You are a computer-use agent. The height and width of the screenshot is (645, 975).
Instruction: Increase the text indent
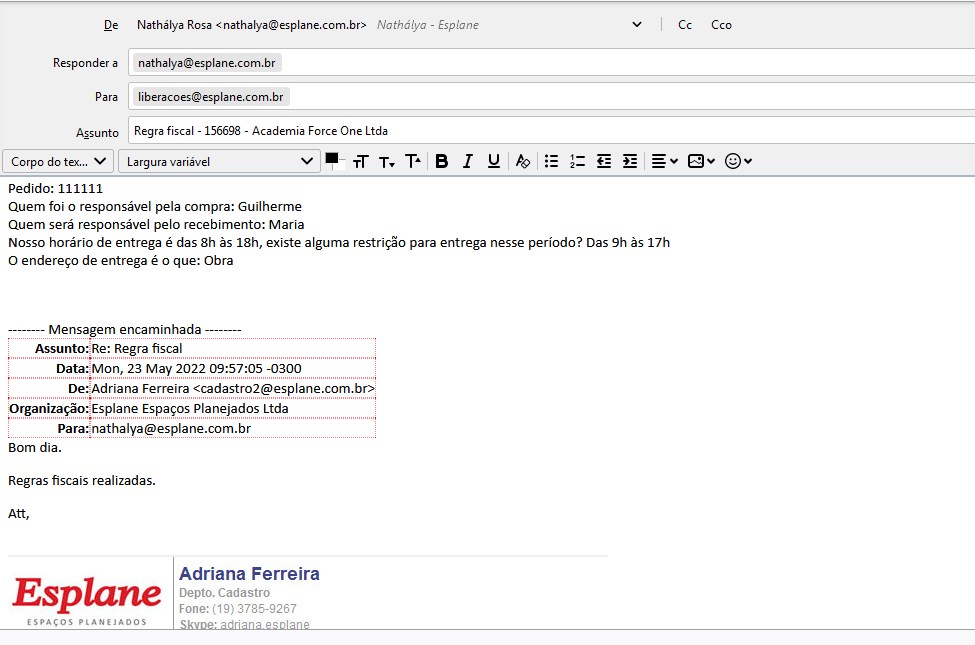pos(630,161)
